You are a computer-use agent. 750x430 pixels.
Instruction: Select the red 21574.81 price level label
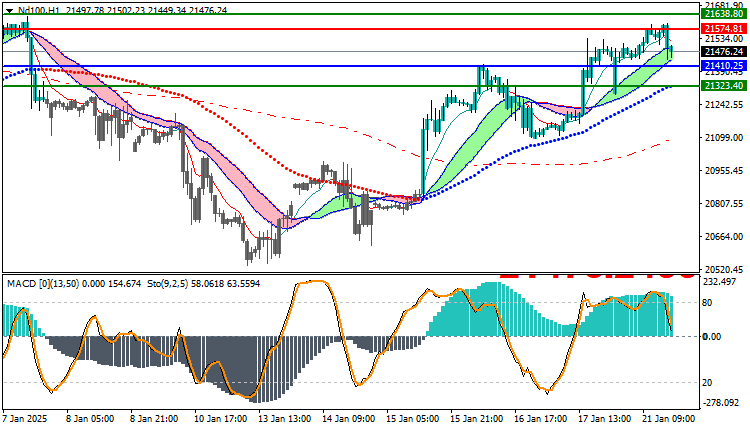[x=724, y=29]
